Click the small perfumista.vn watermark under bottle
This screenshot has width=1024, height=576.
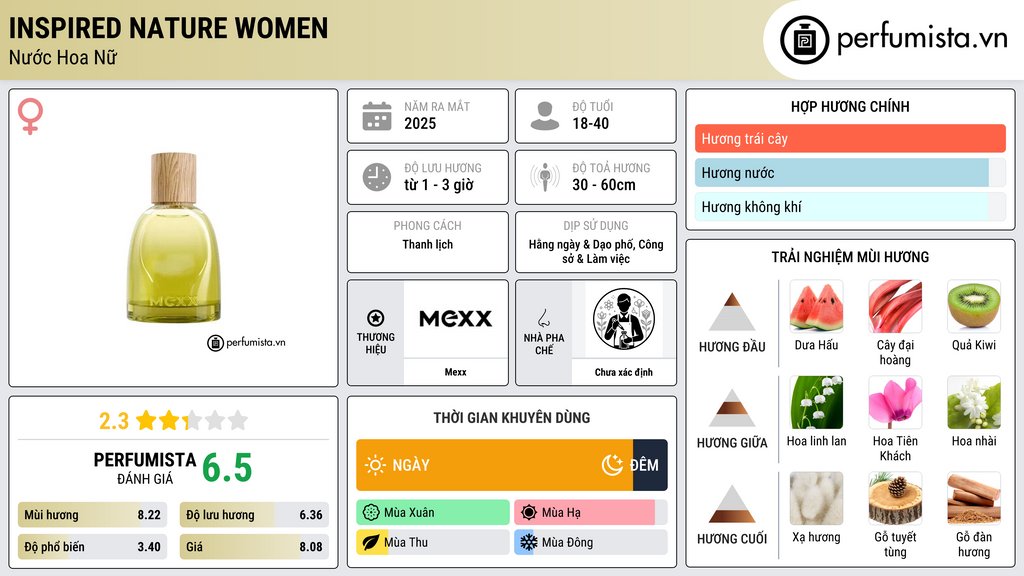coord(246,342)
